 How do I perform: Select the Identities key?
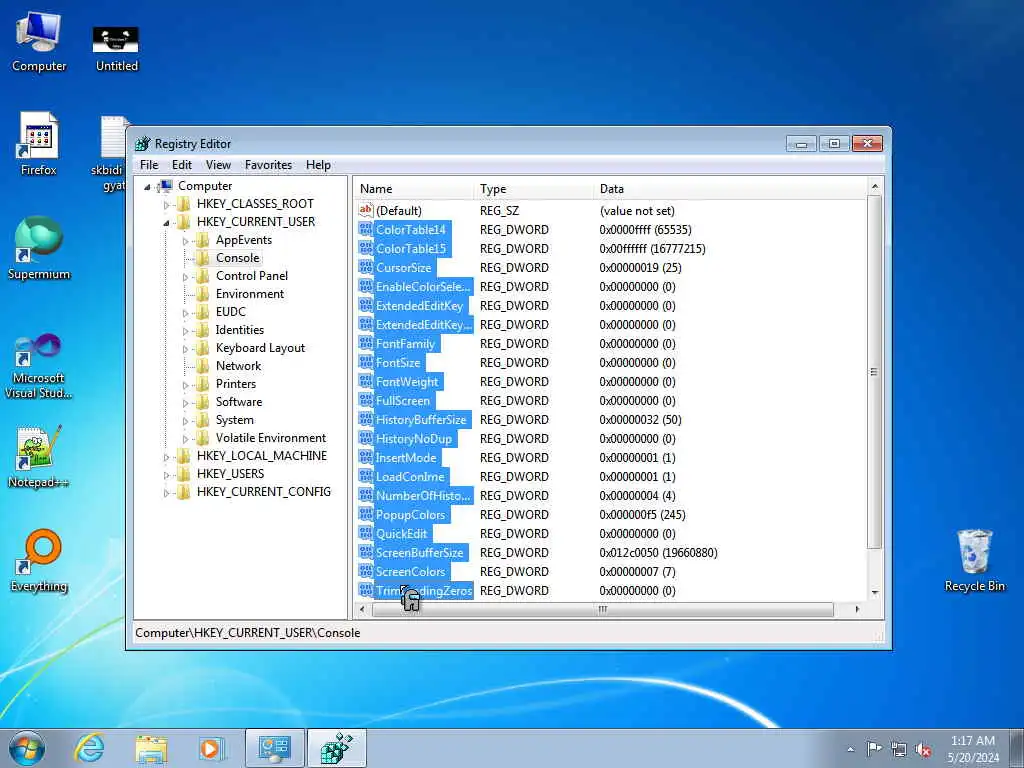(240, 330)
